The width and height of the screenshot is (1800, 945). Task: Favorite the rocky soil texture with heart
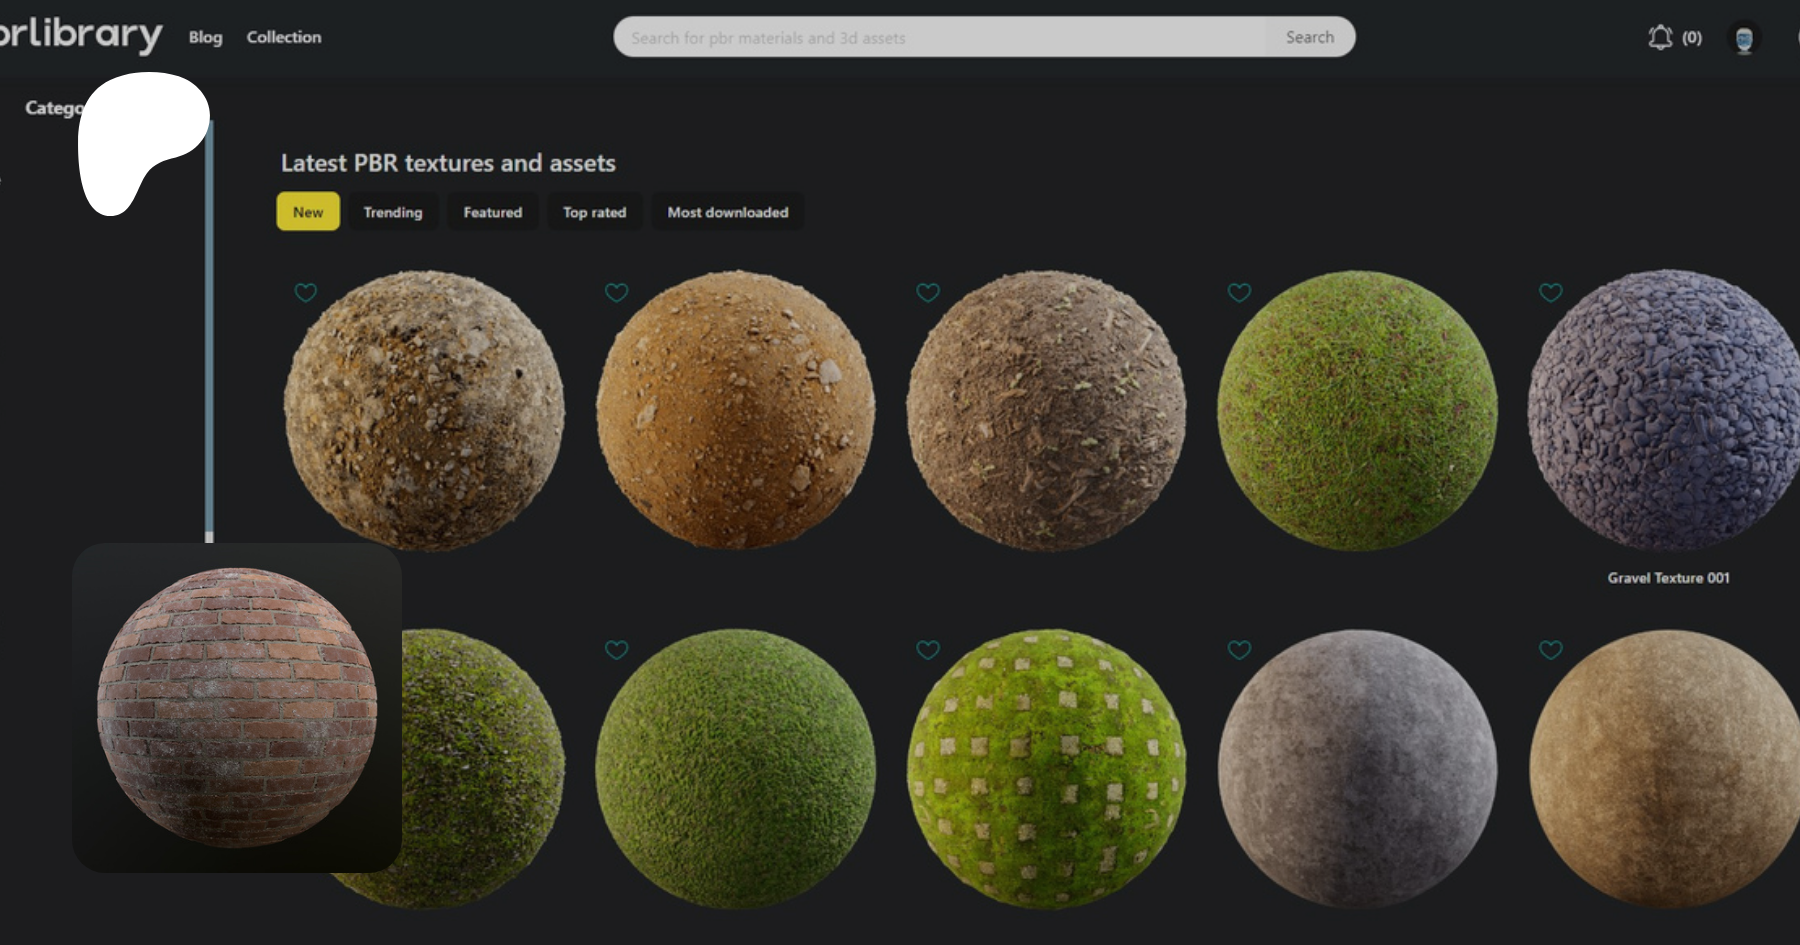tap(306, 292)
